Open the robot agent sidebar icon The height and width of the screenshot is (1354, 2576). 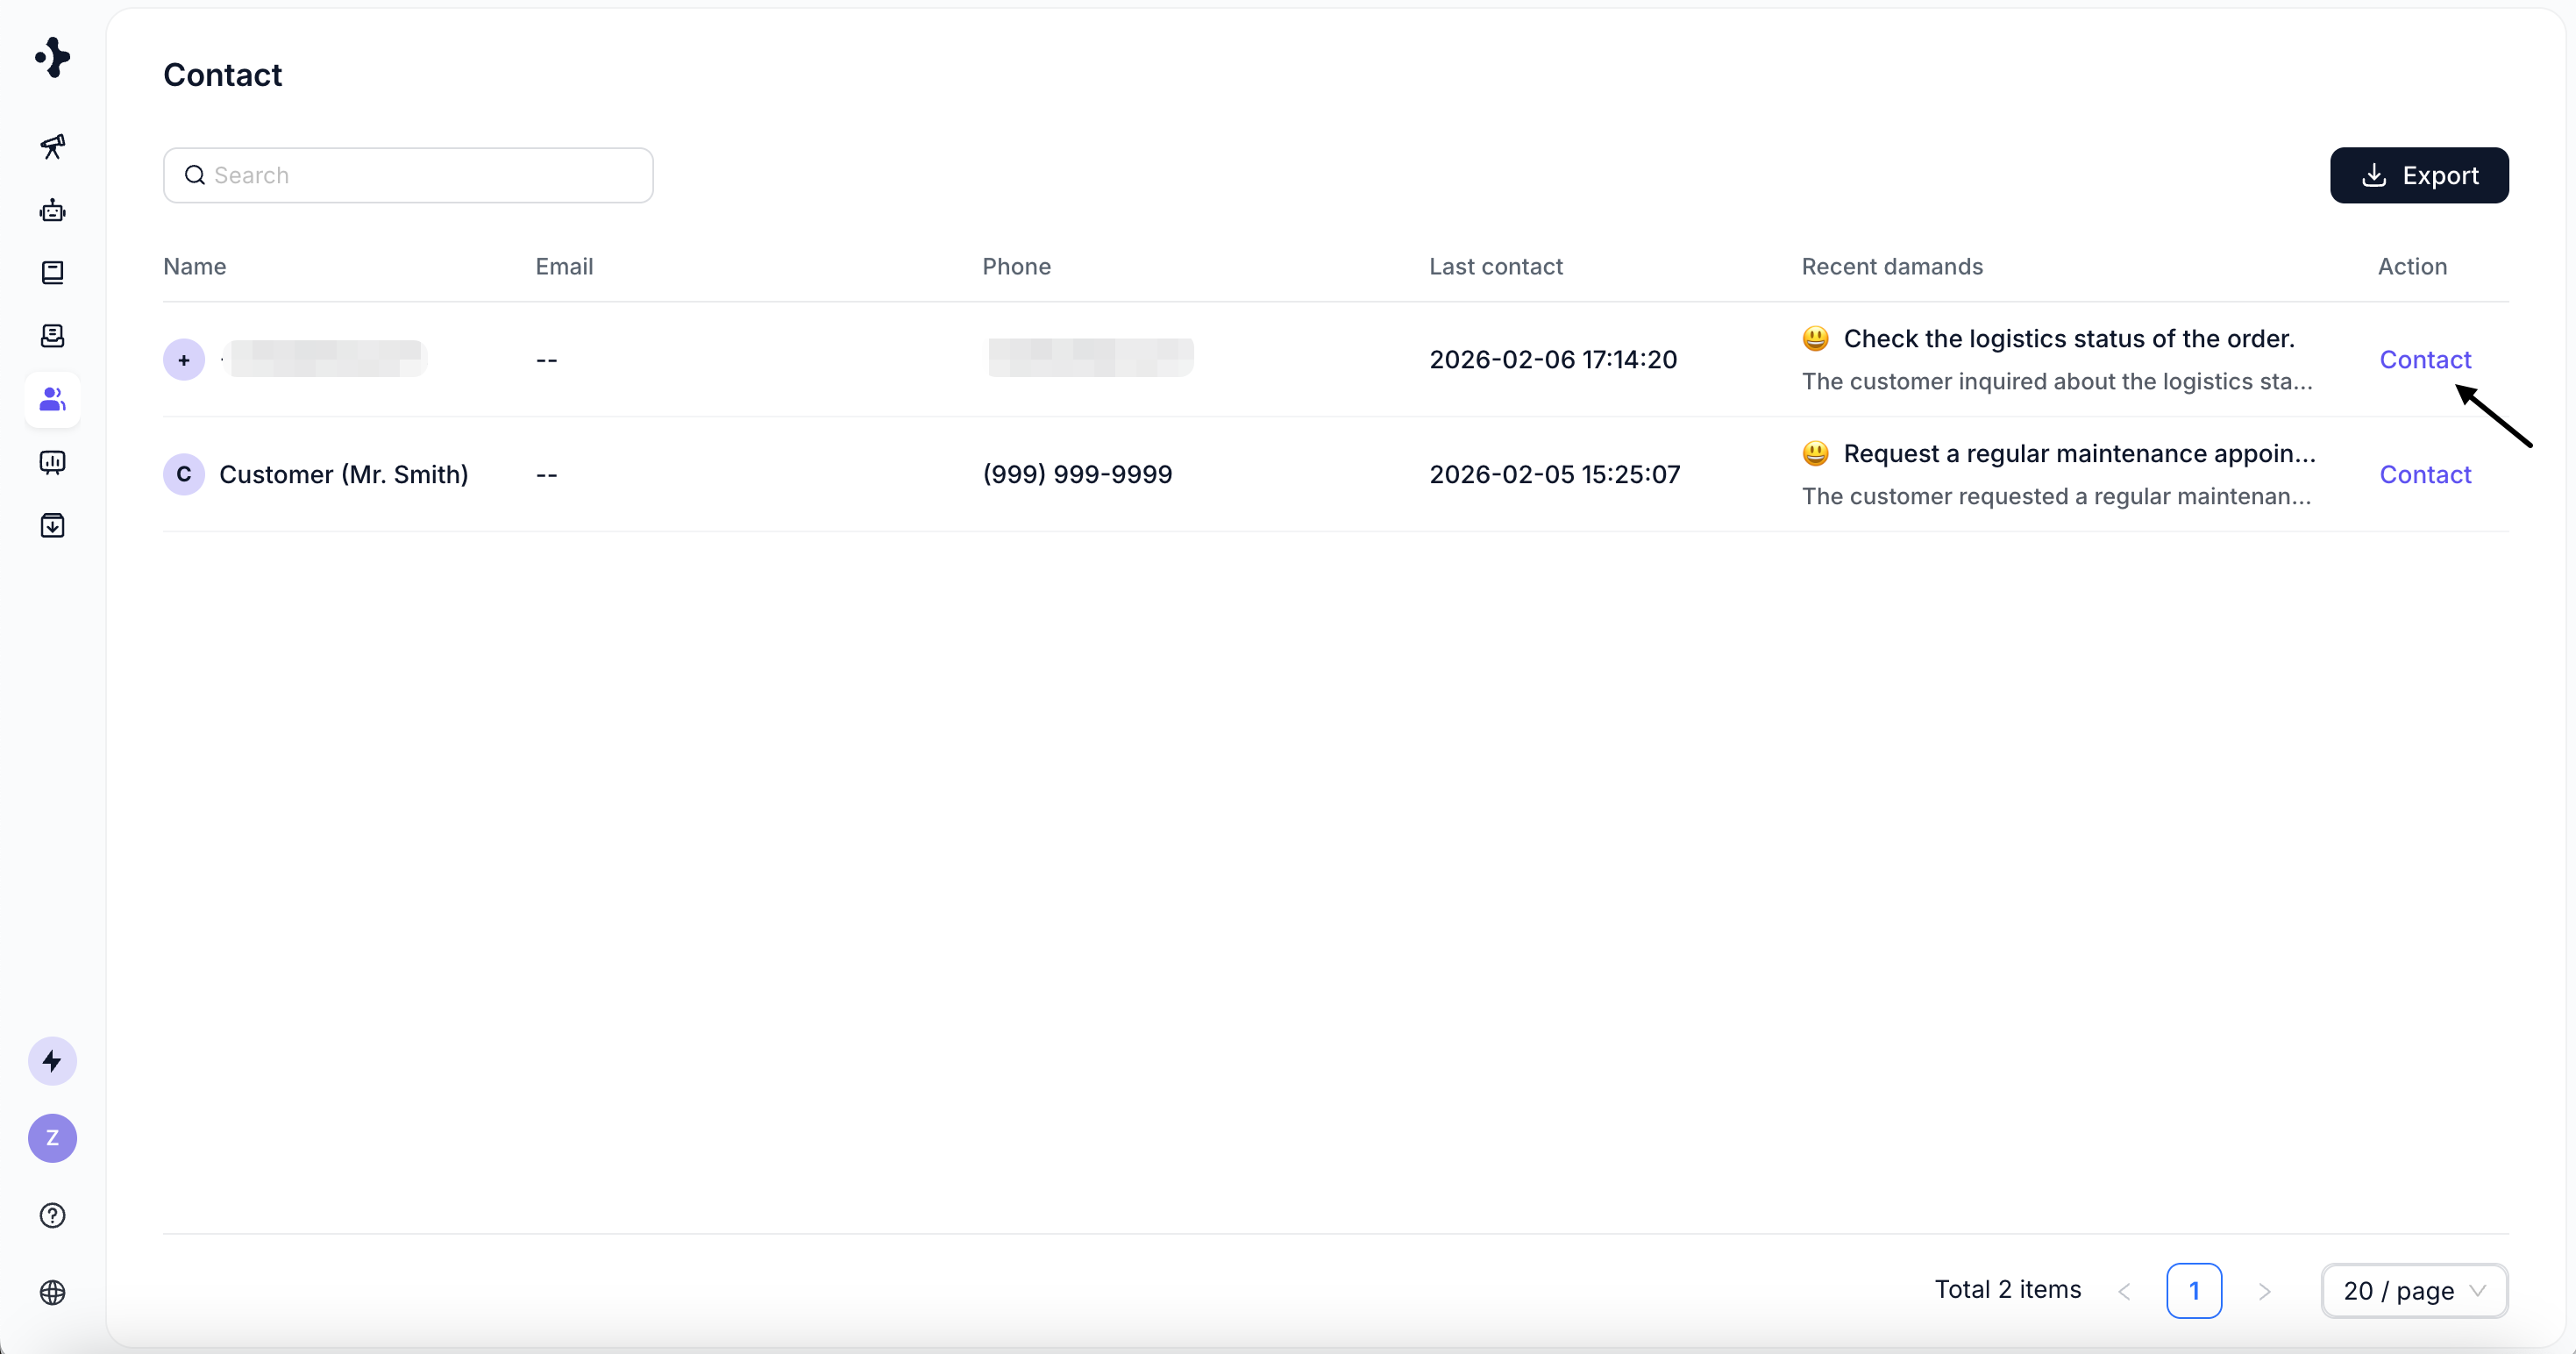tap(52, 210)
